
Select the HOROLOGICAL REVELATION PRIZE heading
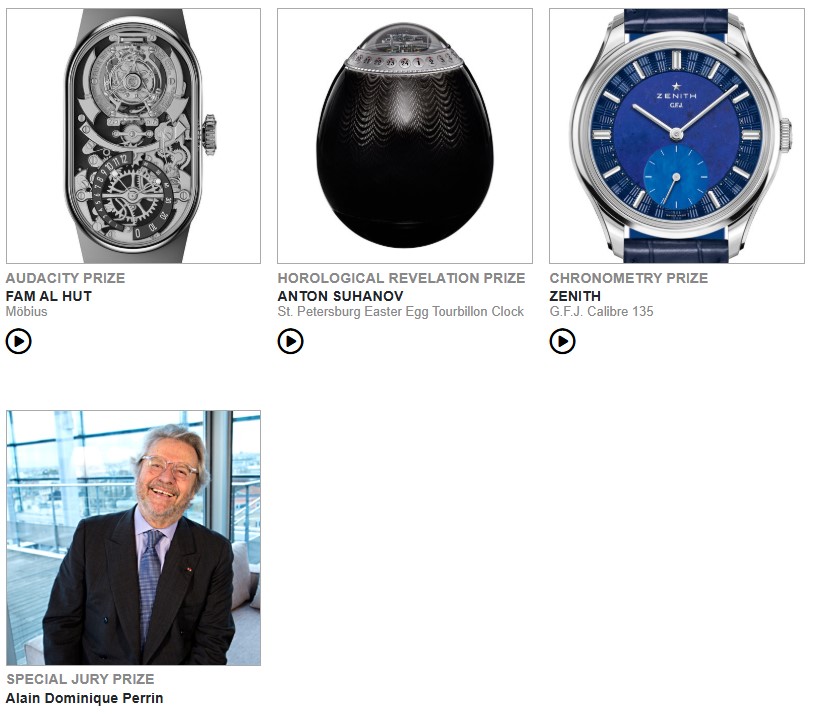(x=401, y=278)
